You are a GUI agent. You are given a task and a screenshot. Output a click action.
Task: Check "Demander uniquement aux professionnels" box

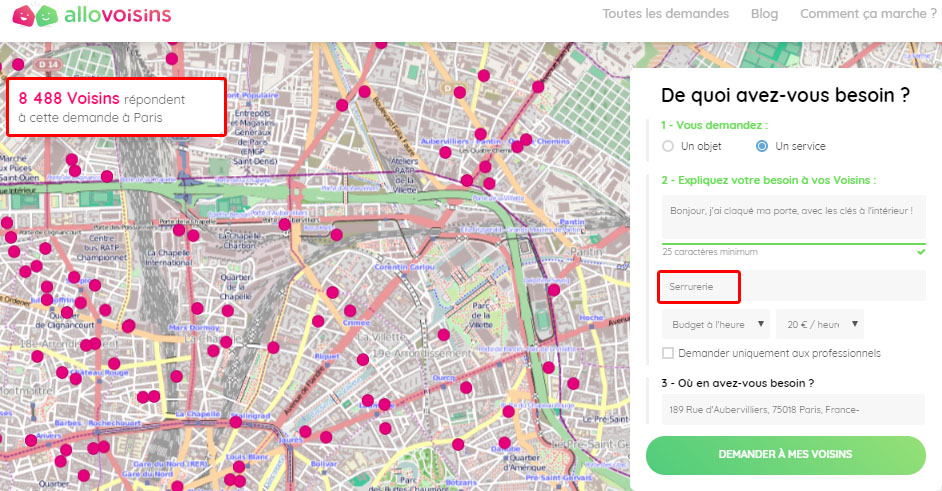click(x=668, y=353)
